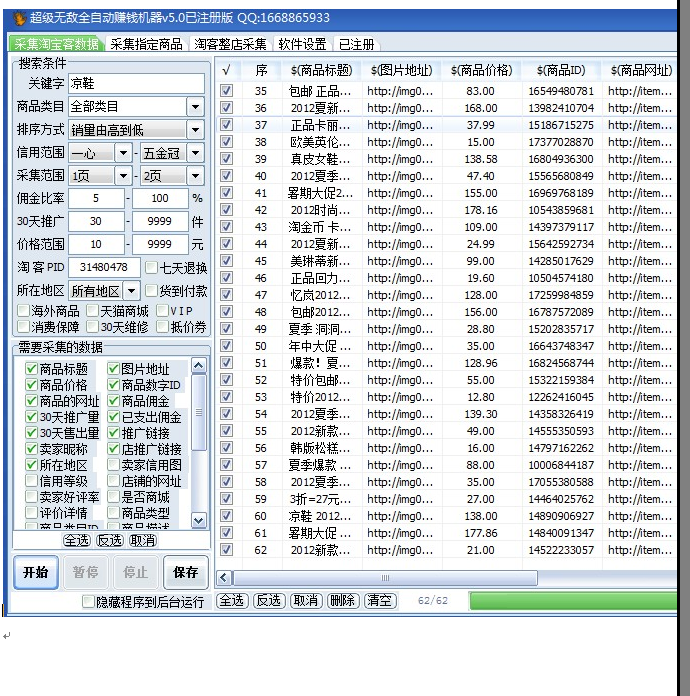Click 取消 below the results table

(305, 601)
